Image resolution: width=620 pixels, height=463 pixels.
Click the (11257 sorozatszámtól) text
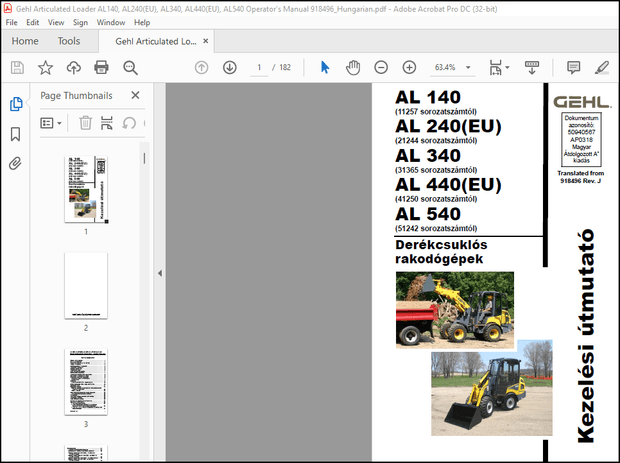pyautogui.click(x=436, y=111)
